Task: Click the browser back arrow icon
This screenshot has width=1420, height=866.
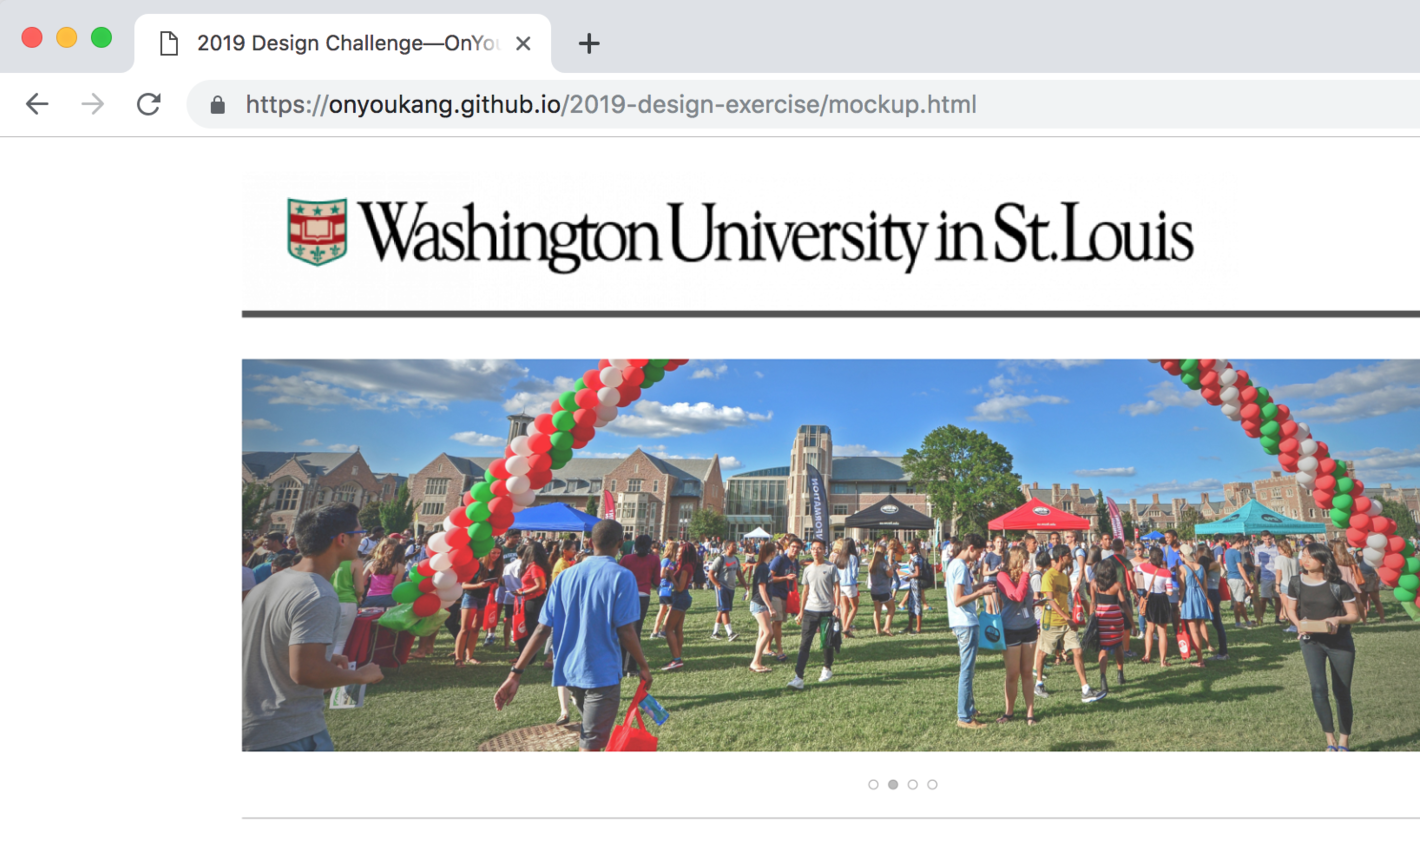Action: 36,104
